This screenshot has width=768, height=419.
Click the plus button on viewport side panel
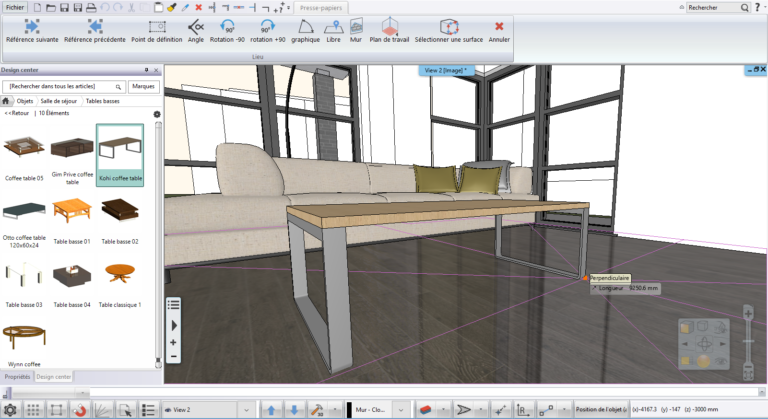(173, 342)
